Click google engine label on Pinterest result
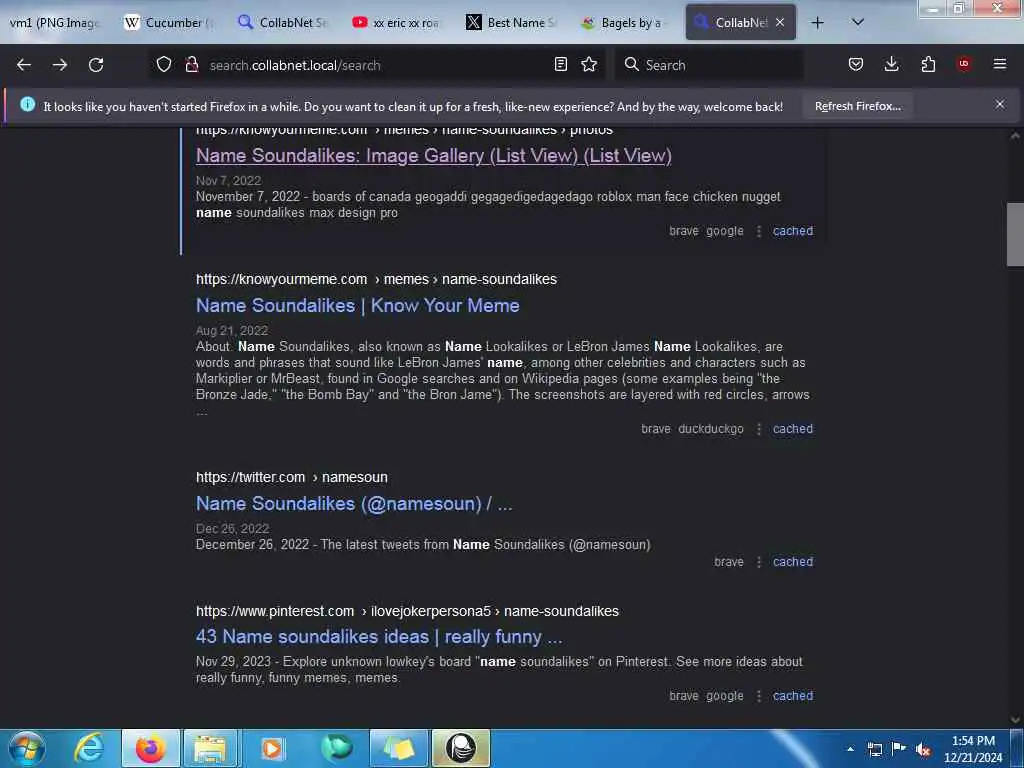The width and height of the screenshot is (1024, 768). 725,696
